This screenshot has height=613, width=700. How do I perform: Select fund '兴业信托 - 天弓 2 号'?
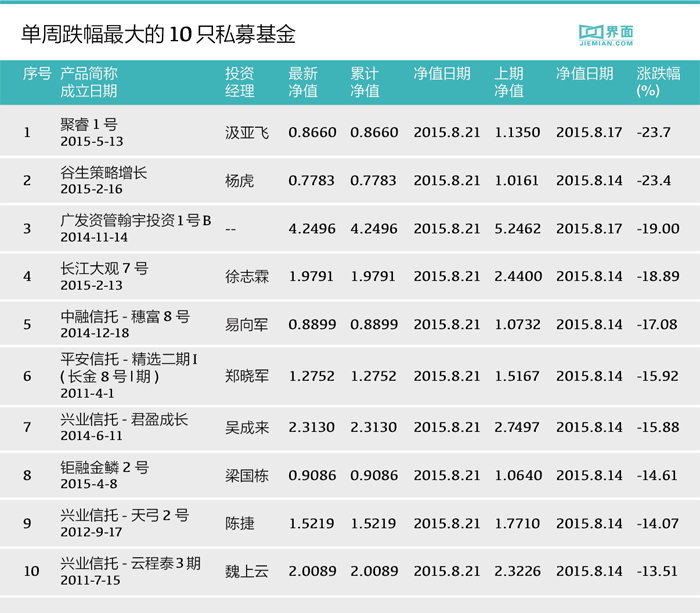pos(125,515)
